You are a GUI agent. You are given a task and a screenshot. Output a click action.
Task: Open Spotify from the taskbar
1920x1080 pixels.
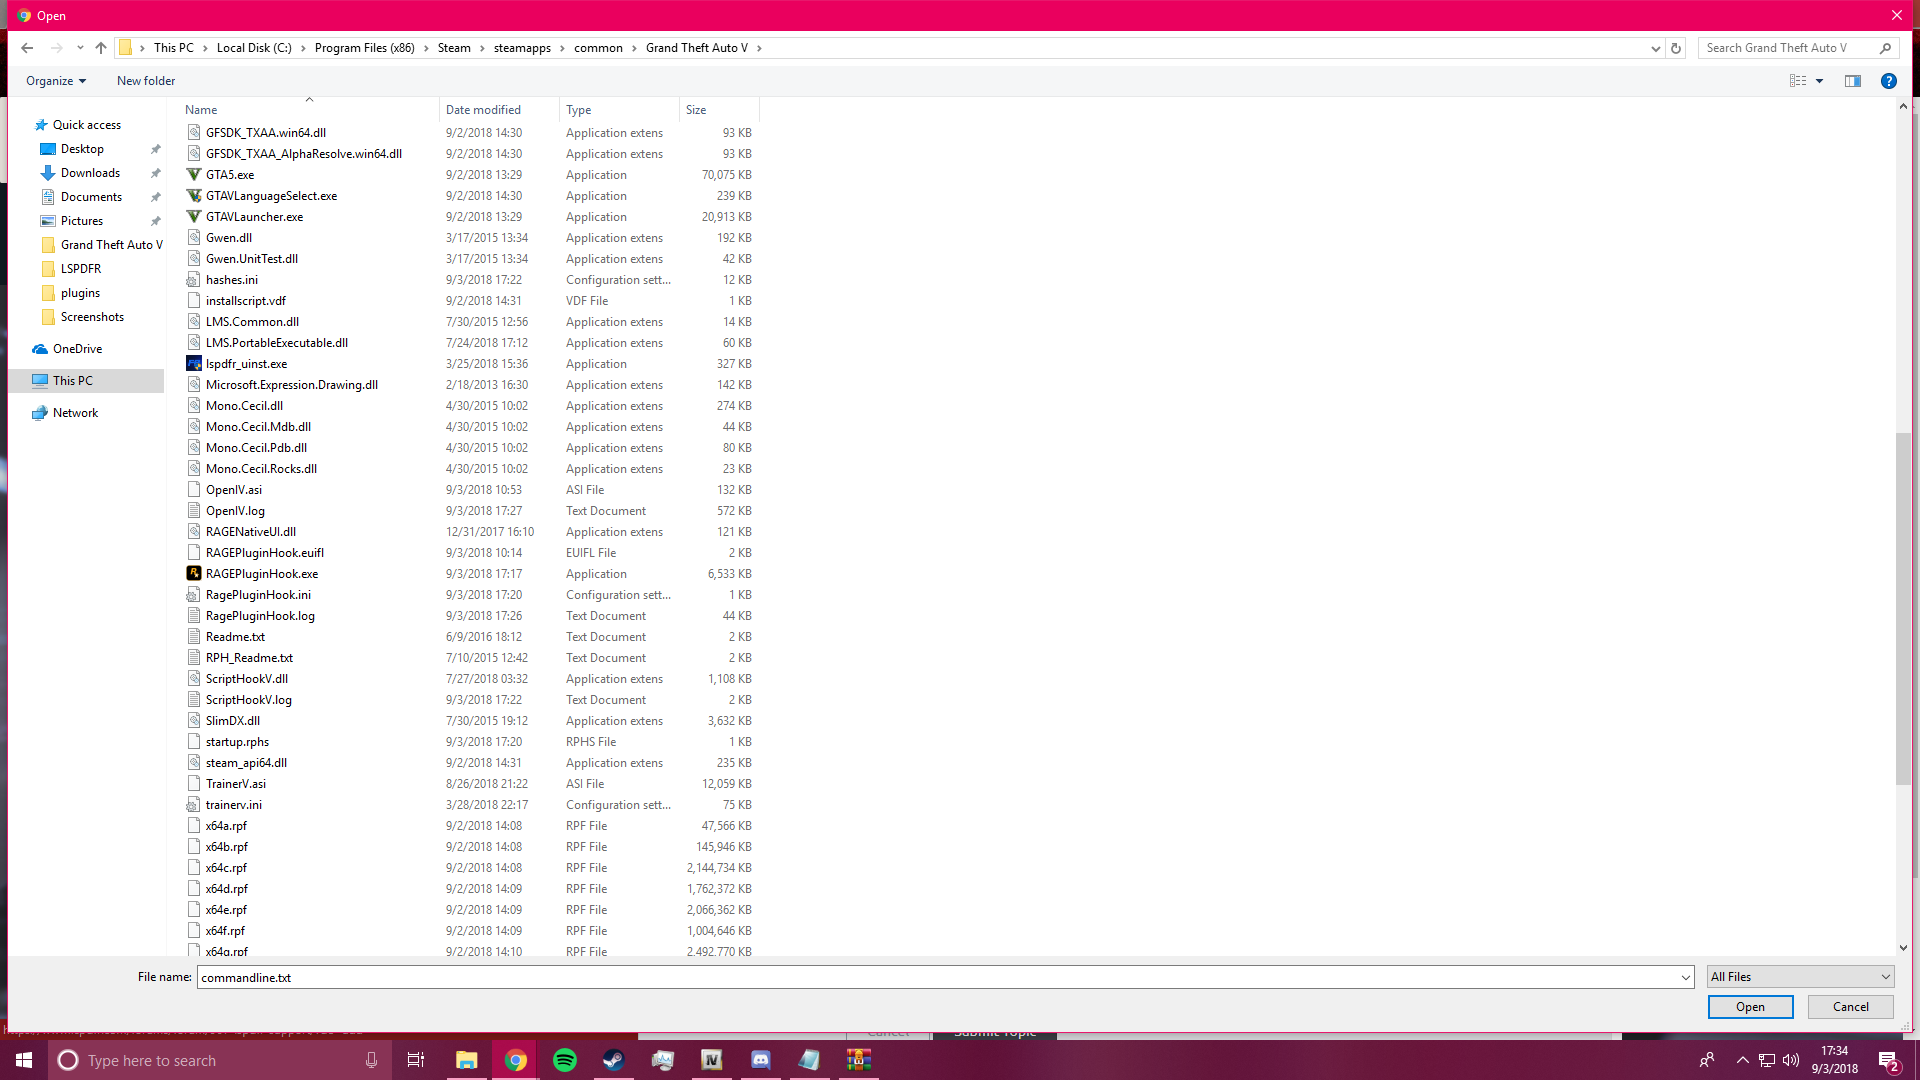coord(565,1060)
